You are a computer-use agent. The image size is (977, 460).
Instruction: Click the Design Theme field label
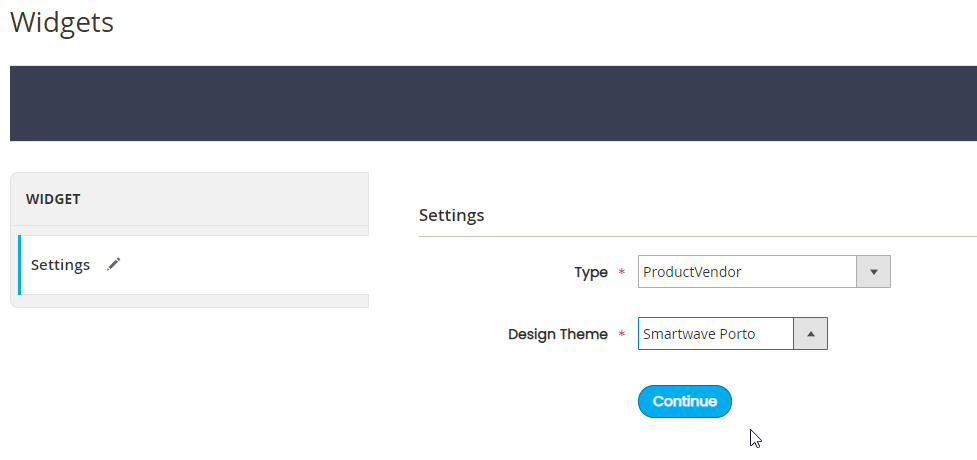[558, 334]
